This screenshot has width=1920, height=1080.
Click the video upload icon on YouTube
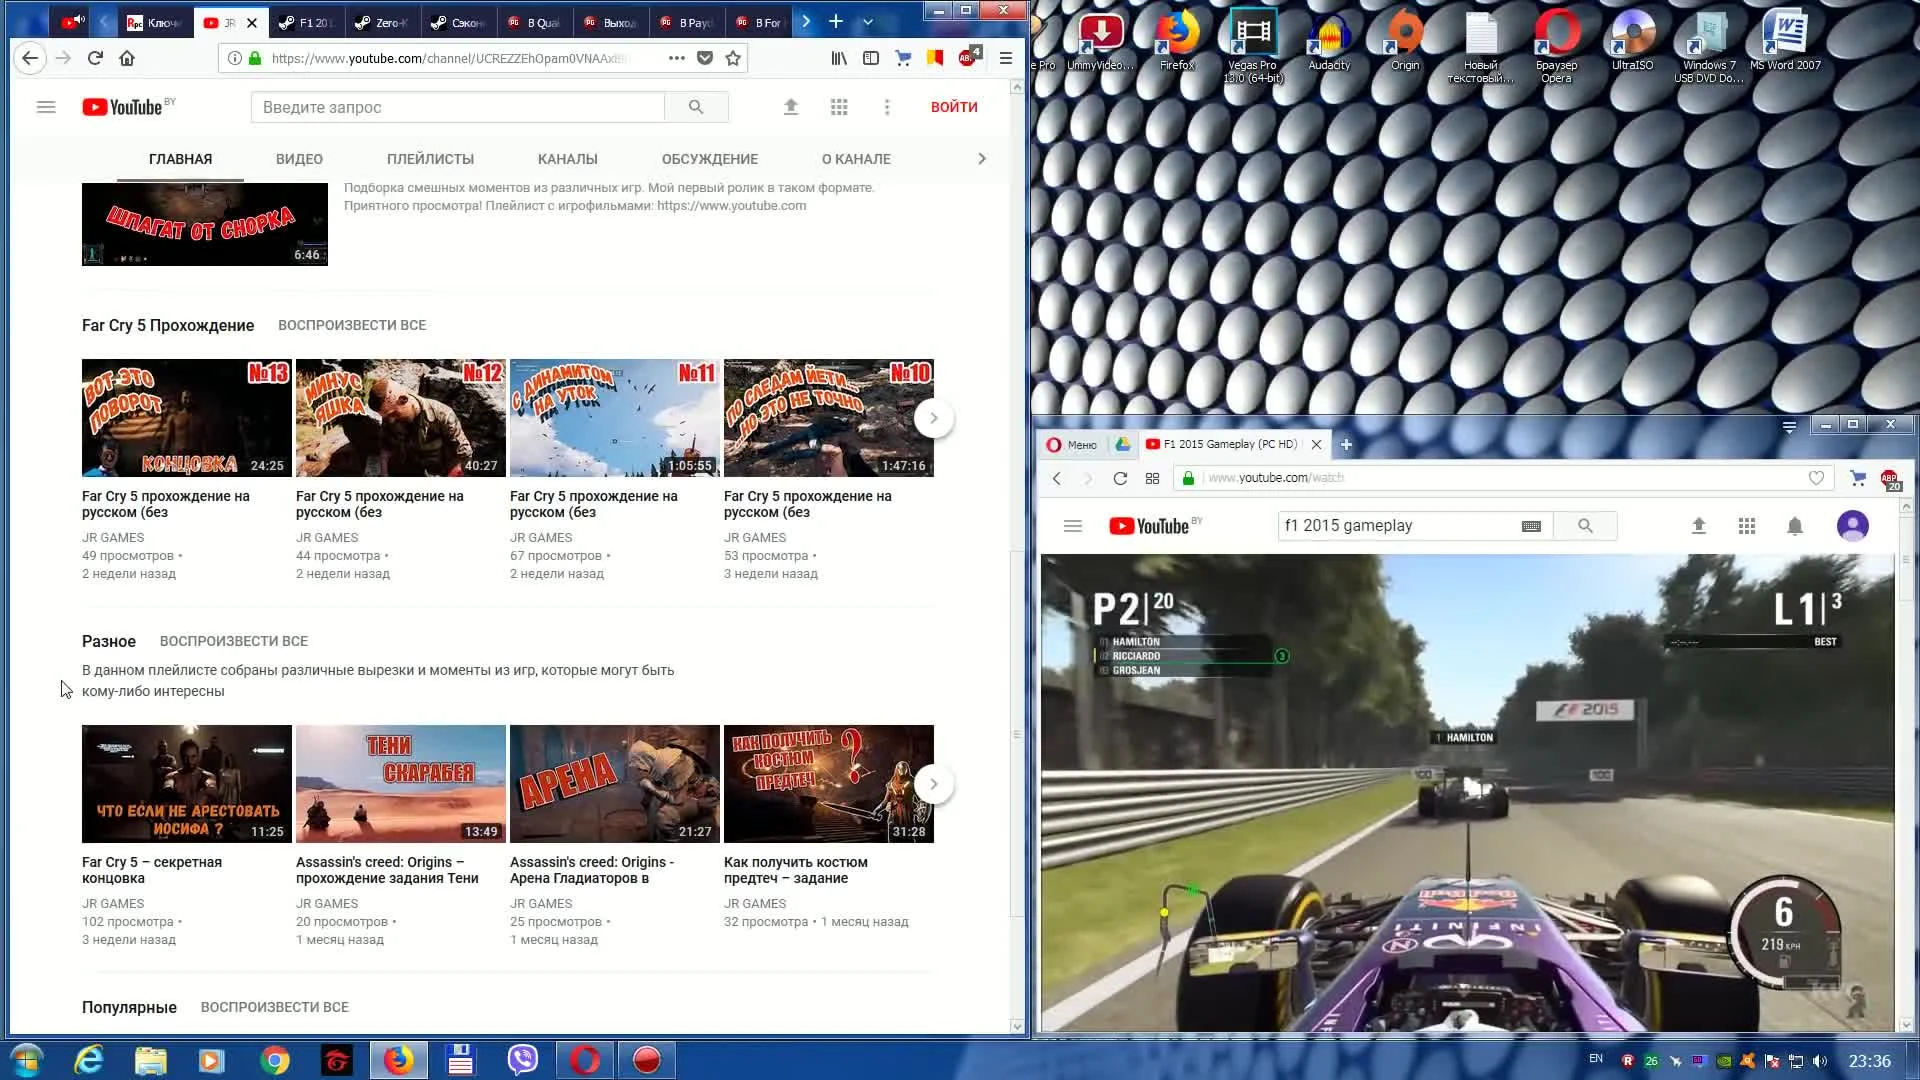(790, 107)
